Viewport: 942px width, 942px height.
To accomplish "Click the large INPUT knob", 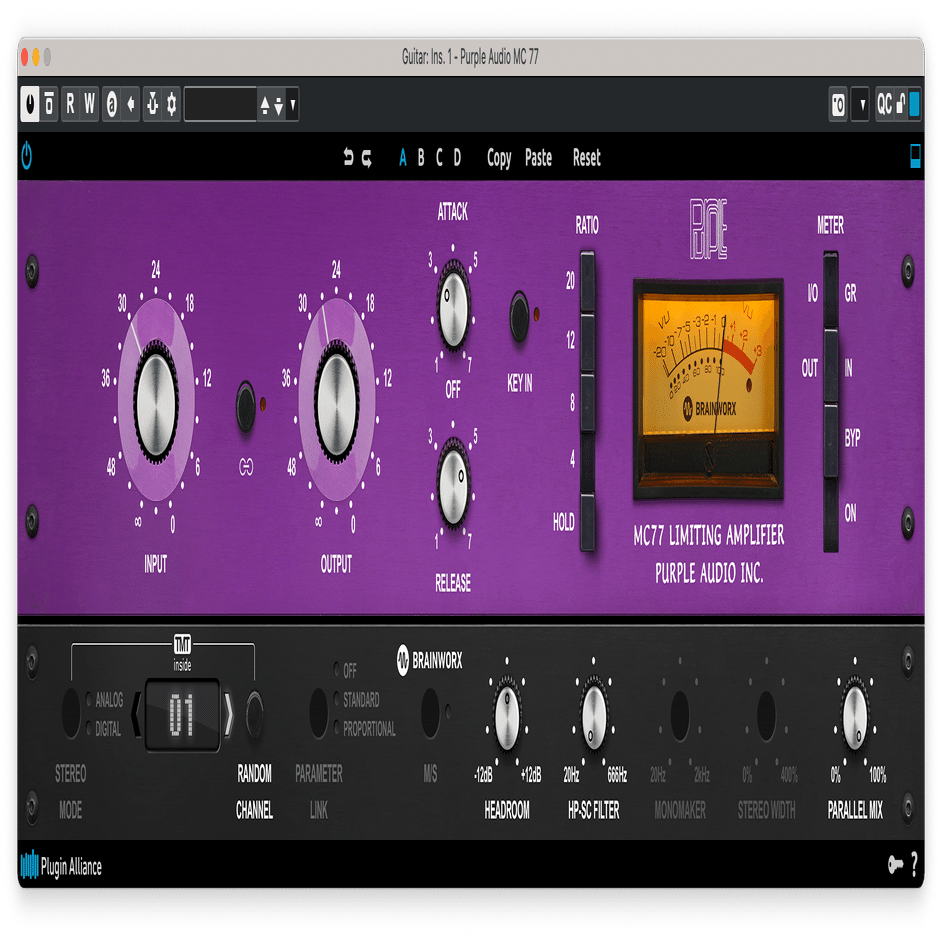I will [157, 401].
